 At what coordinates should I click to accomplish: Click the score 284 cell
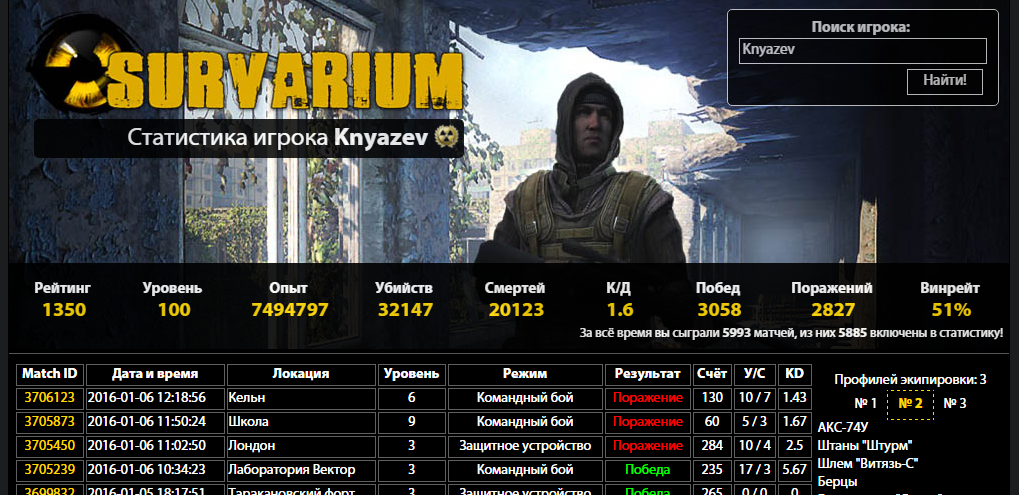point(712,446)
